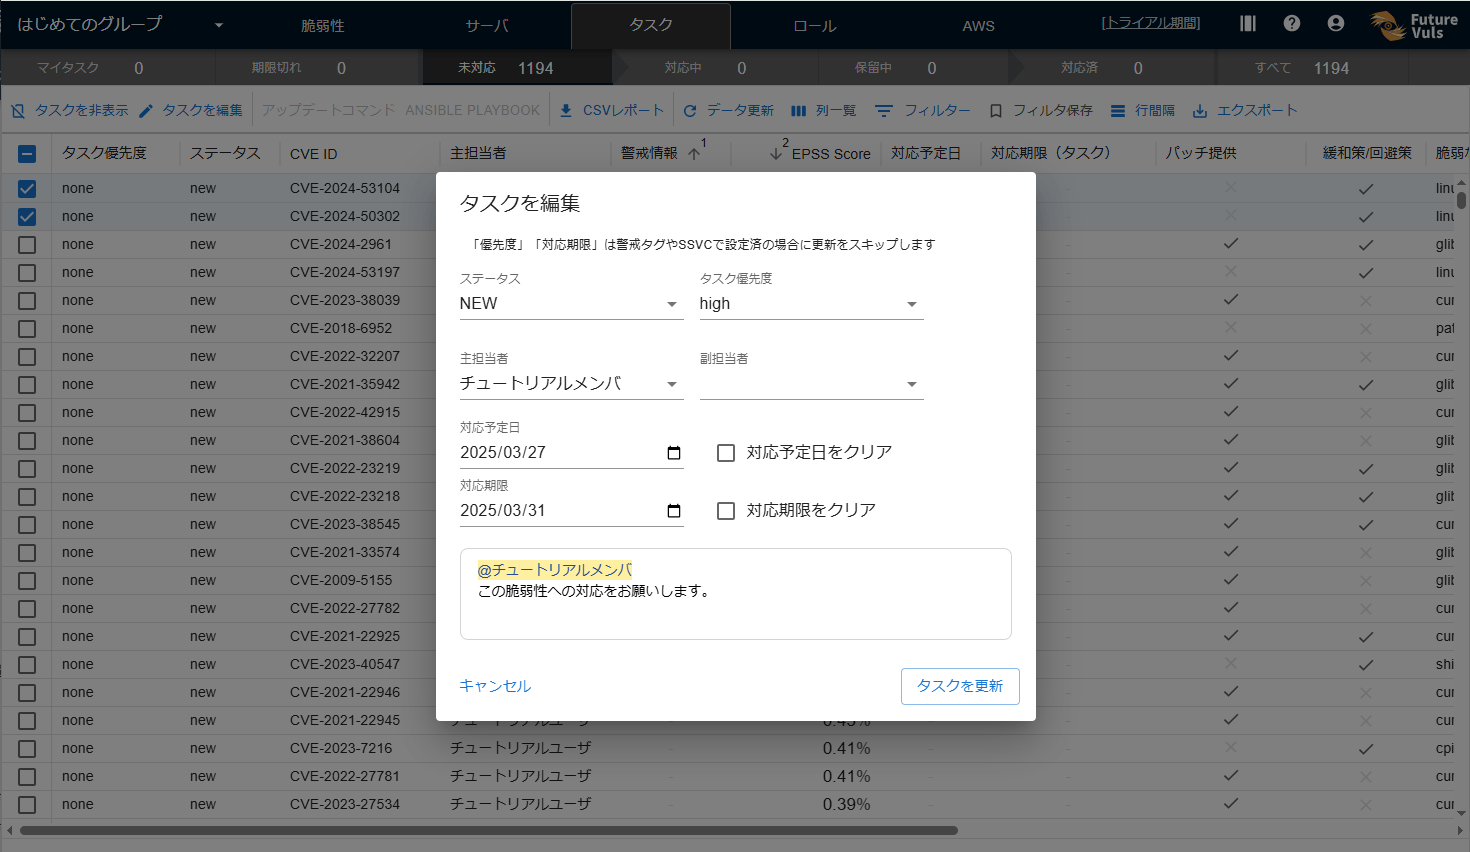1470x852 pixels.
Task: Click the vertical scrollbar thumb of the table
Action: point(1461,199)
